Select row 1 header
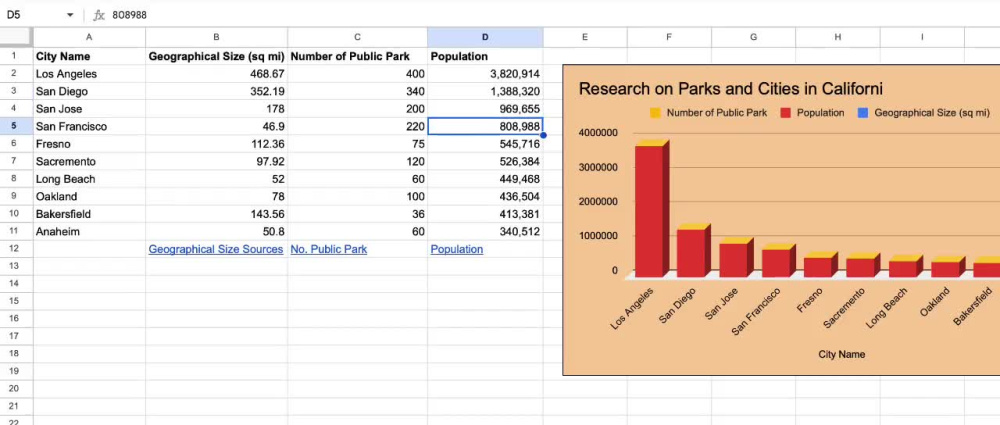 tap(17, 56)
